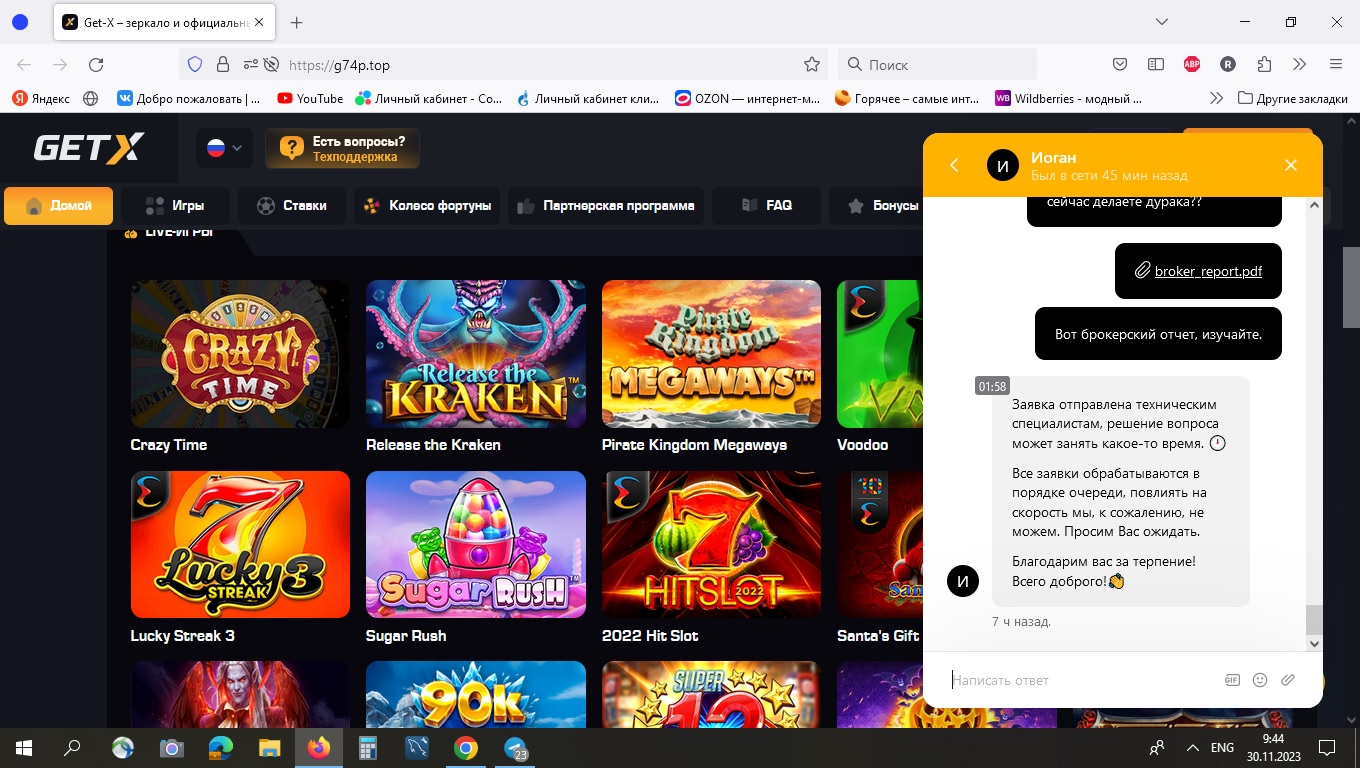Click the GETX logo
This screenshot has height=768, width=1360.
(89, 148)
